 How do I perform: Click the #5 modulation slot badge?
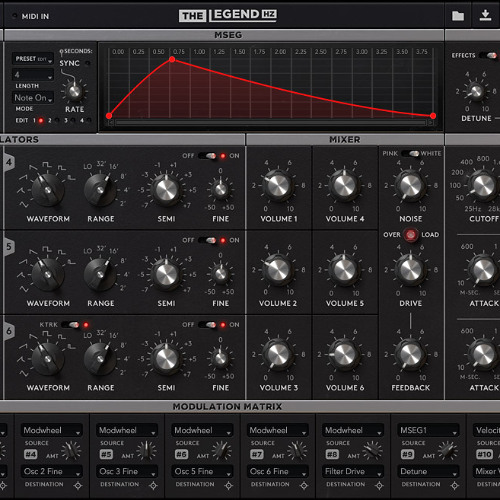coord(106,454)
